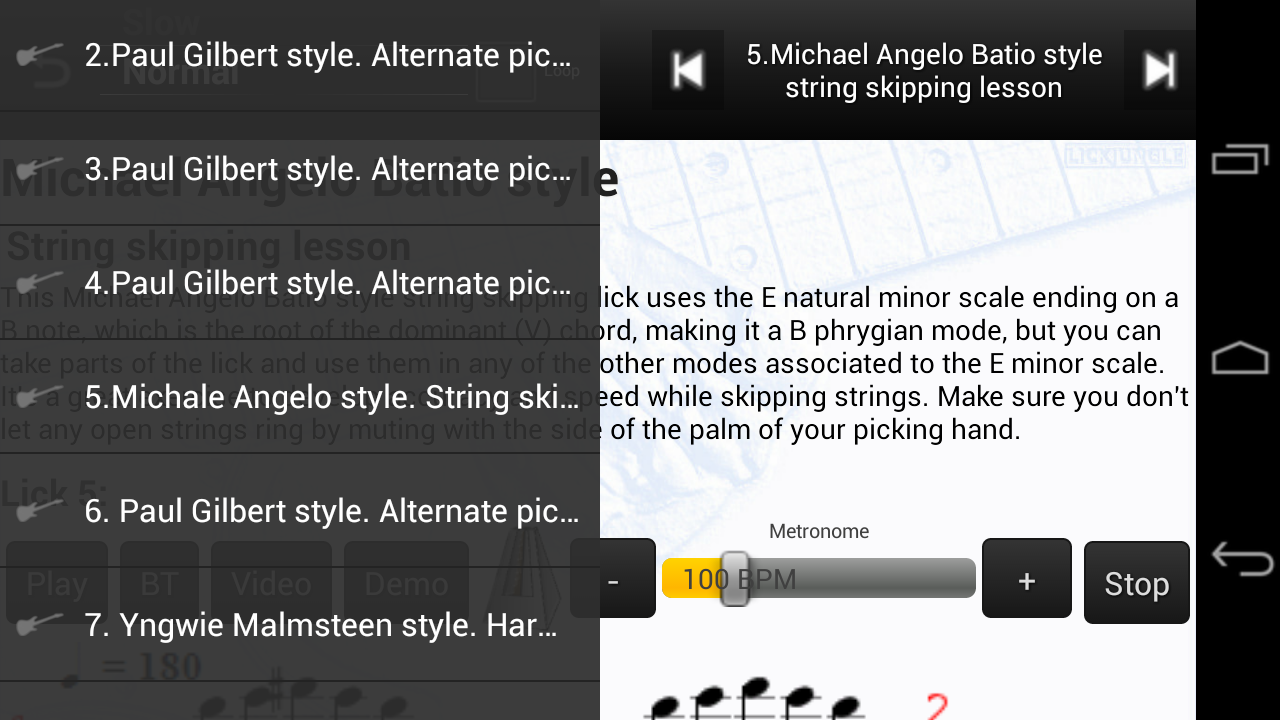Viewport: 1280px width, 720px height.
Task: Open Android recent apps button
Action: click(x=1240, y=159)
